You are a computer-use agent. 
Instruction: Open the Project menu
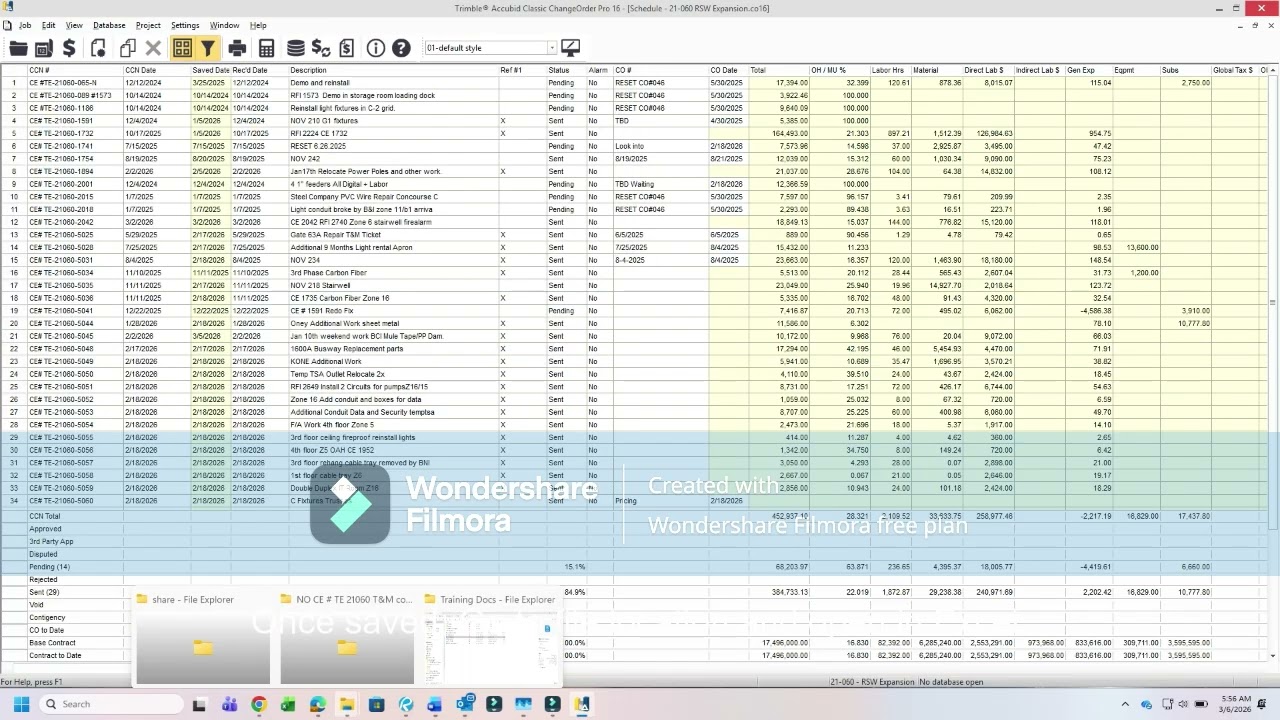coord(148,25)
